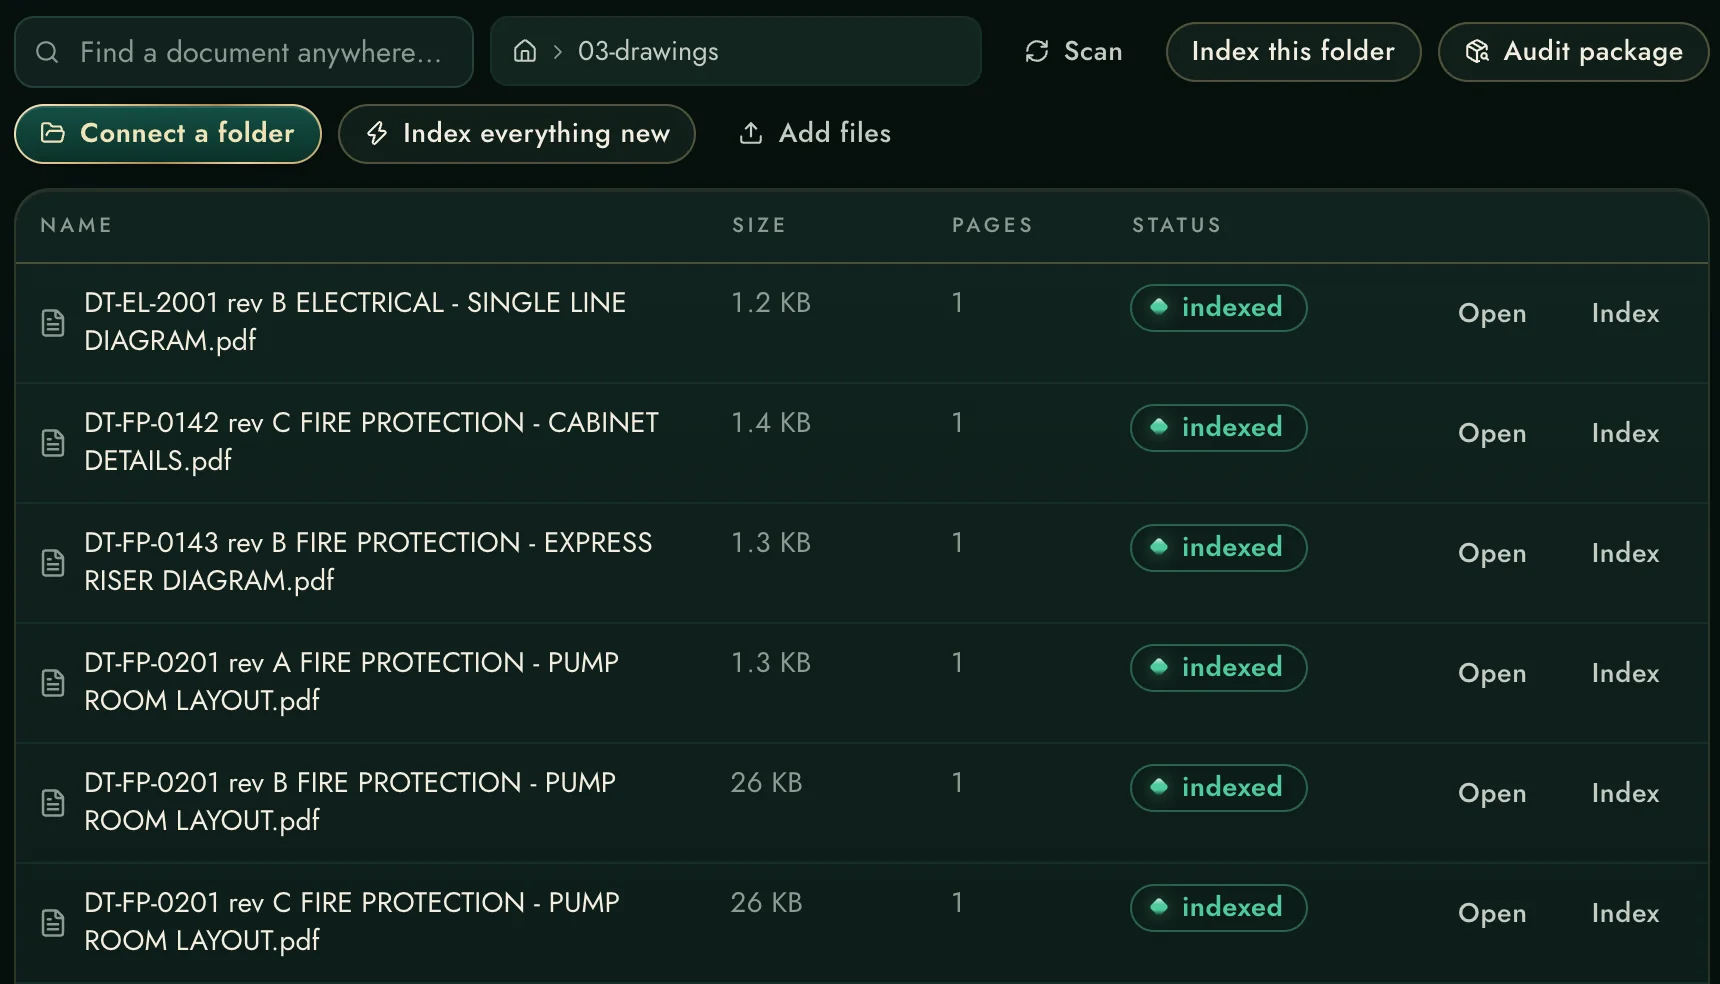Select file name DT-FP-0143 rev B EXPRESS RISER
The width and height of the screenshot is (1720, 984).
pyautogui.click(x=368, y=561)
